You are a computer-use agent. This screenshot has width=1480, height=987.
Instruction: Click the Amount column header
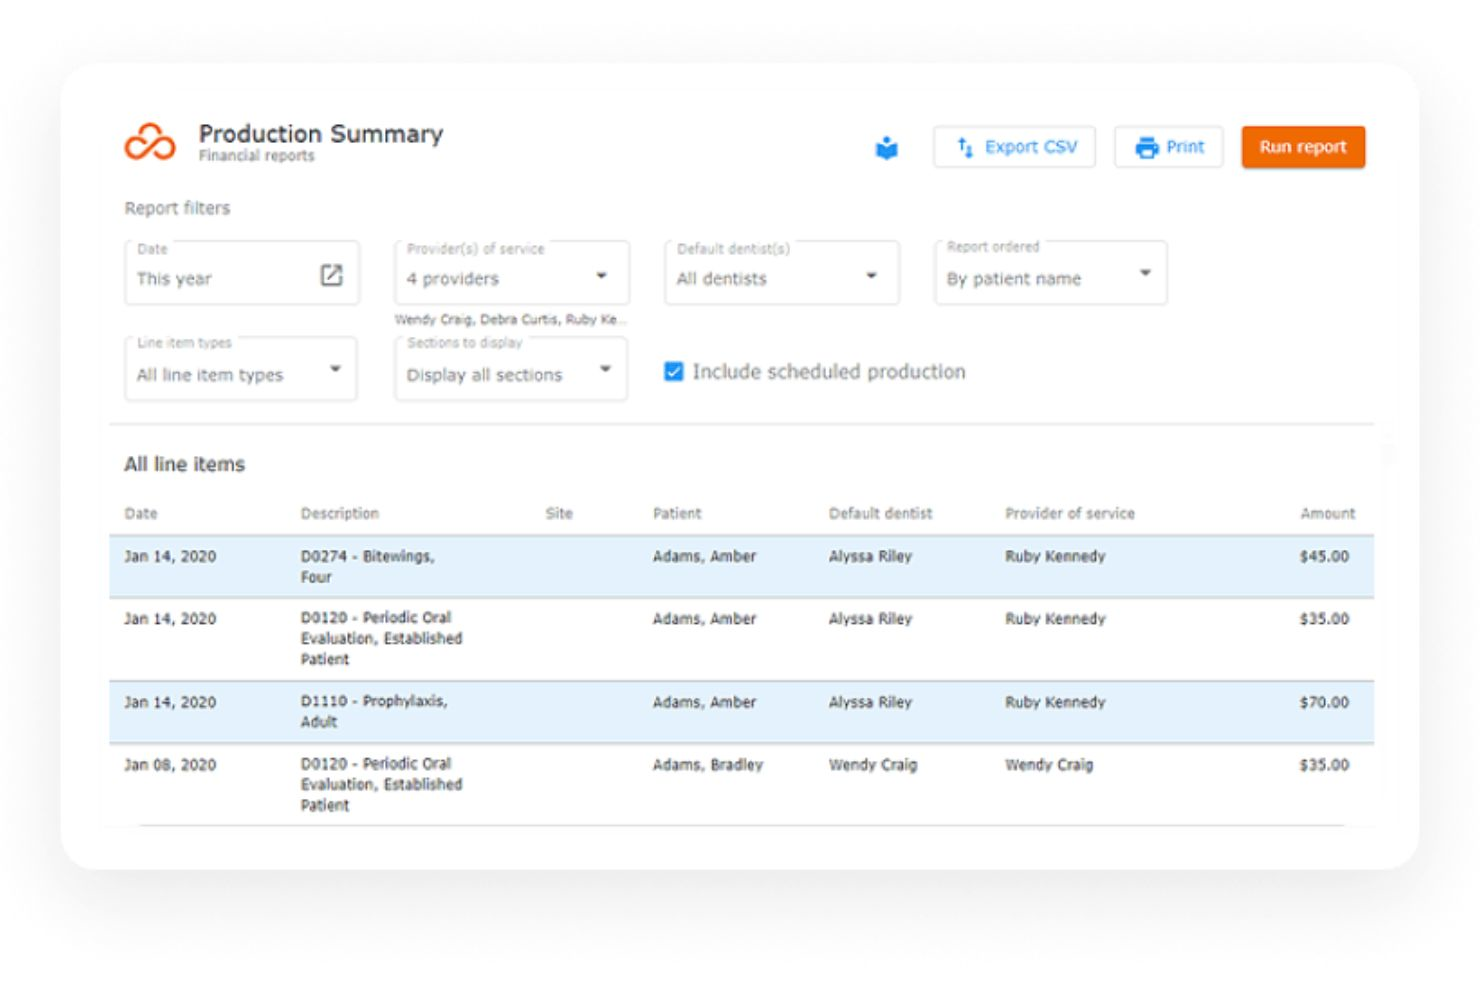[x=1328, y=513]
